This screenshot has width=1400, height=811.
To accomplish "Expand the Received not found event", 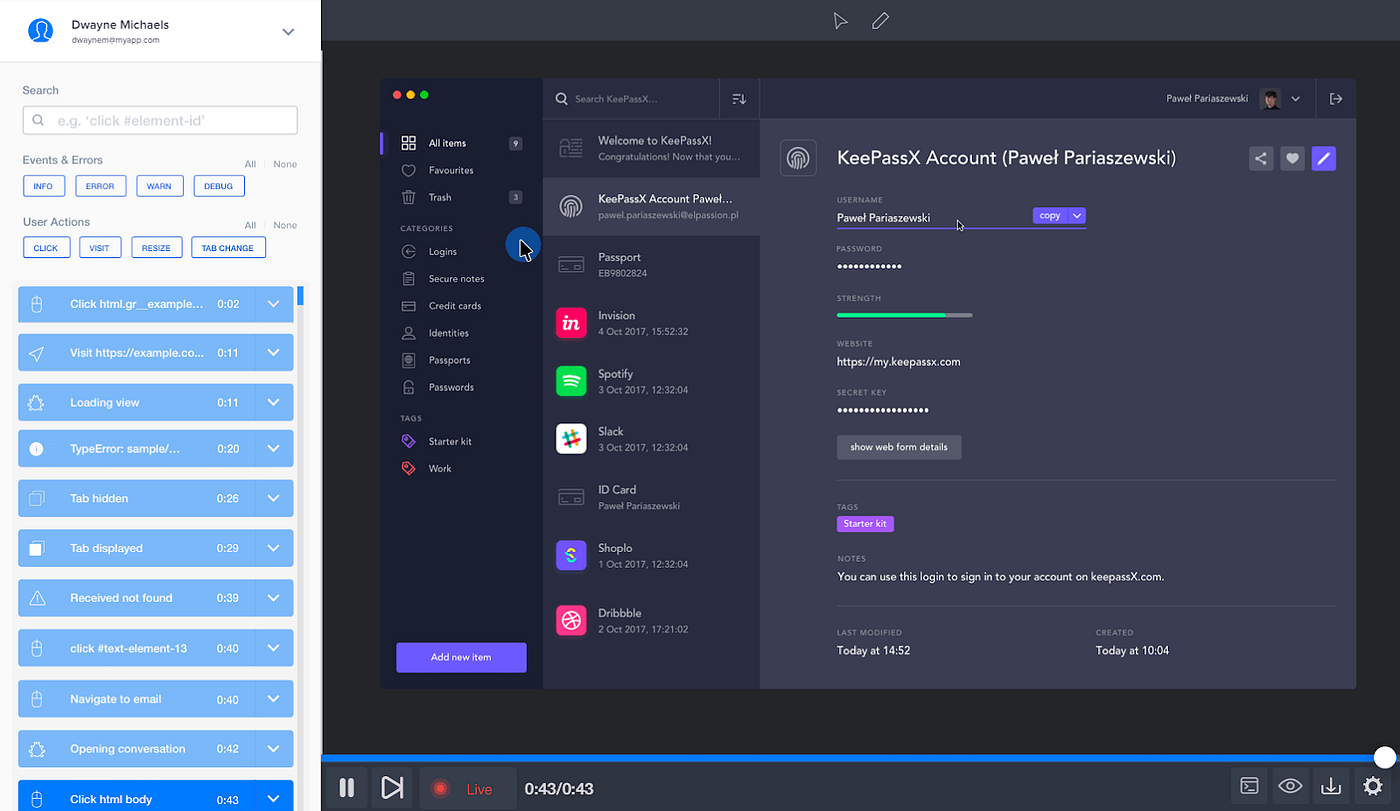I will [x=274, y=598].
